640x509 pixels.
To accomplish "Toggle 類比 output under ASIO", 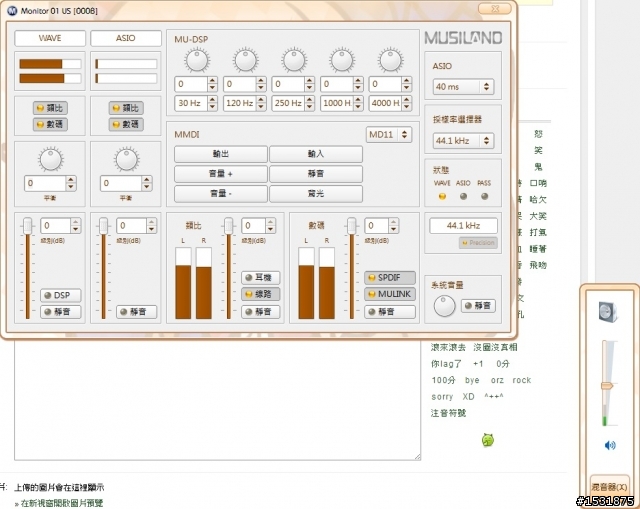I will [x=126, y=108].
